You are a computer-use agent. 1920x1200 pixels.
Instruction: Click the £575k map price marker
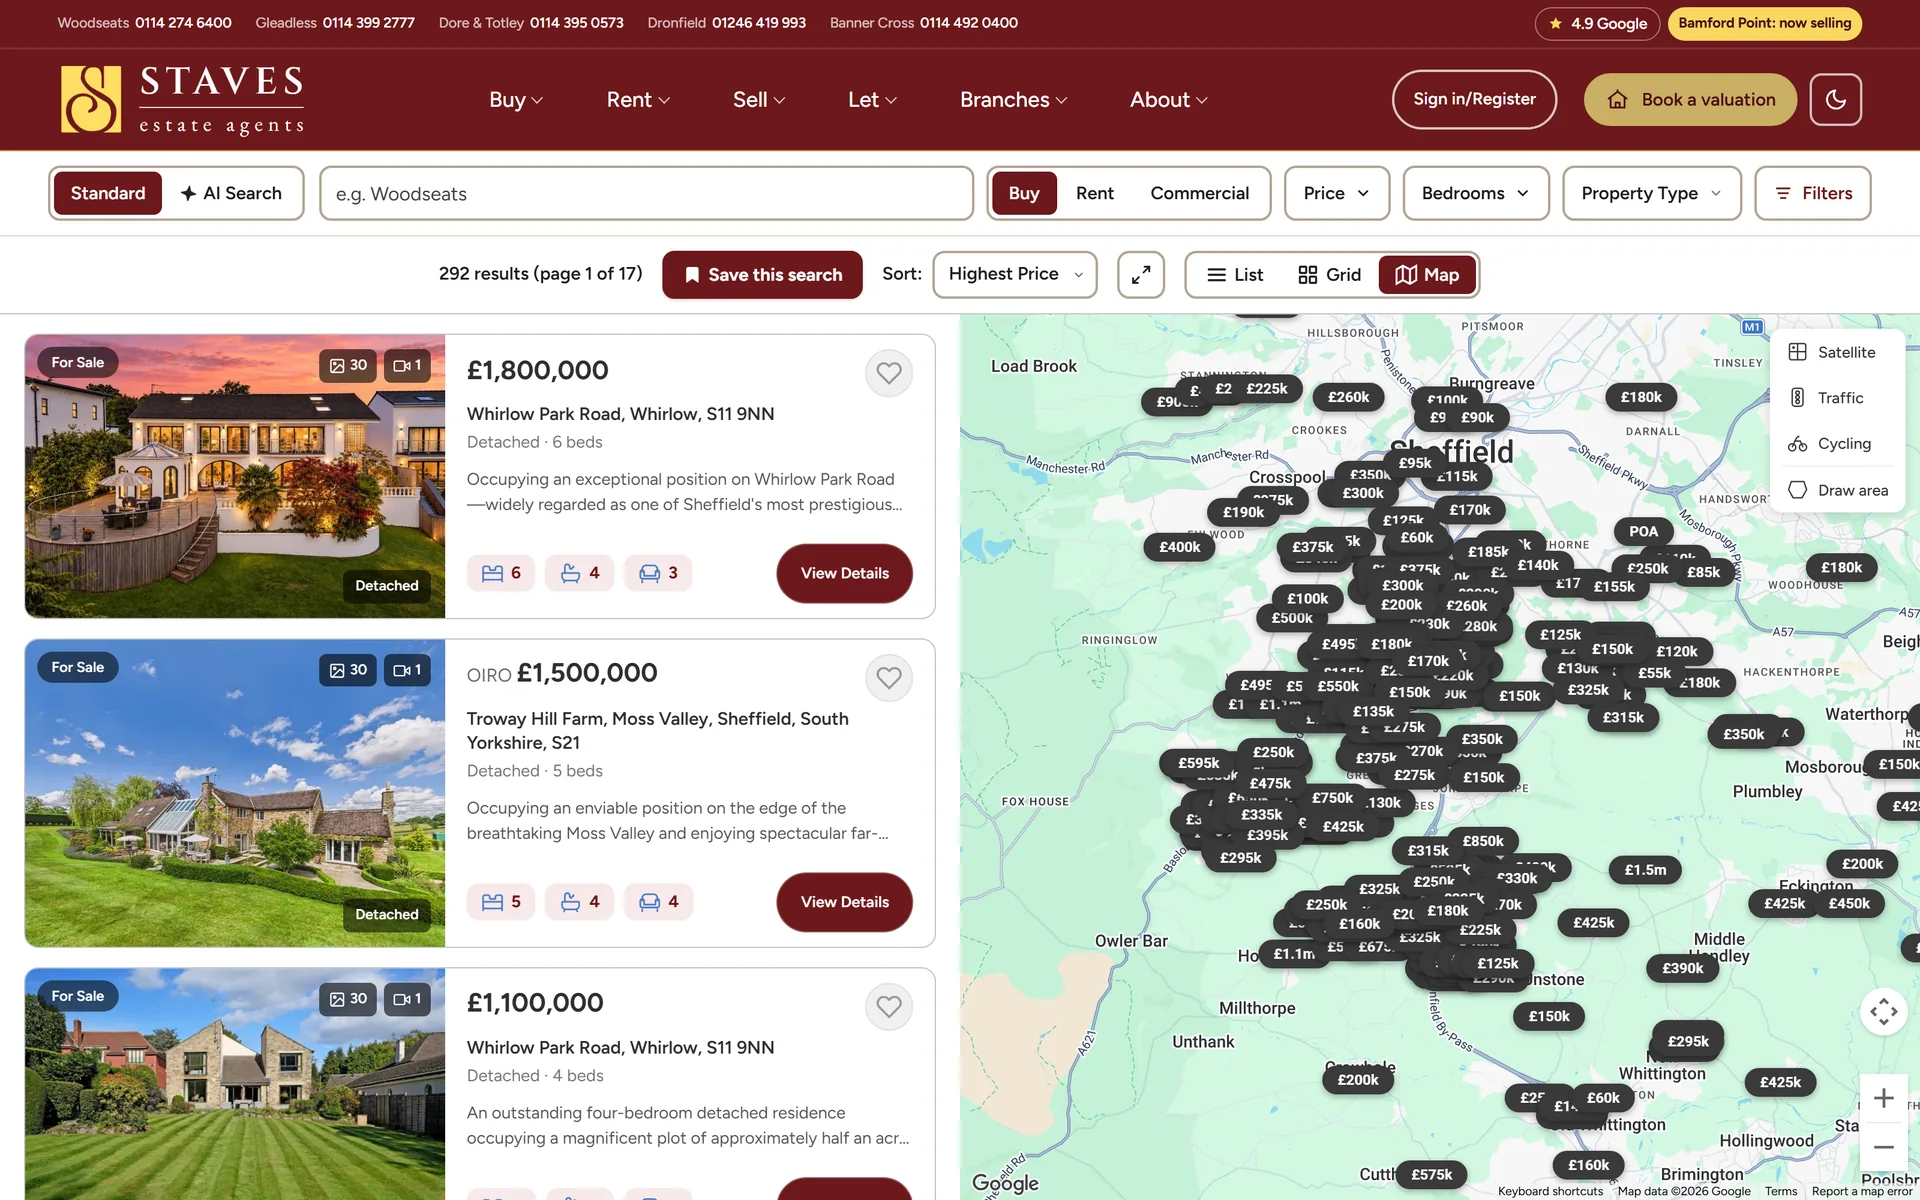[1431, 1174]
